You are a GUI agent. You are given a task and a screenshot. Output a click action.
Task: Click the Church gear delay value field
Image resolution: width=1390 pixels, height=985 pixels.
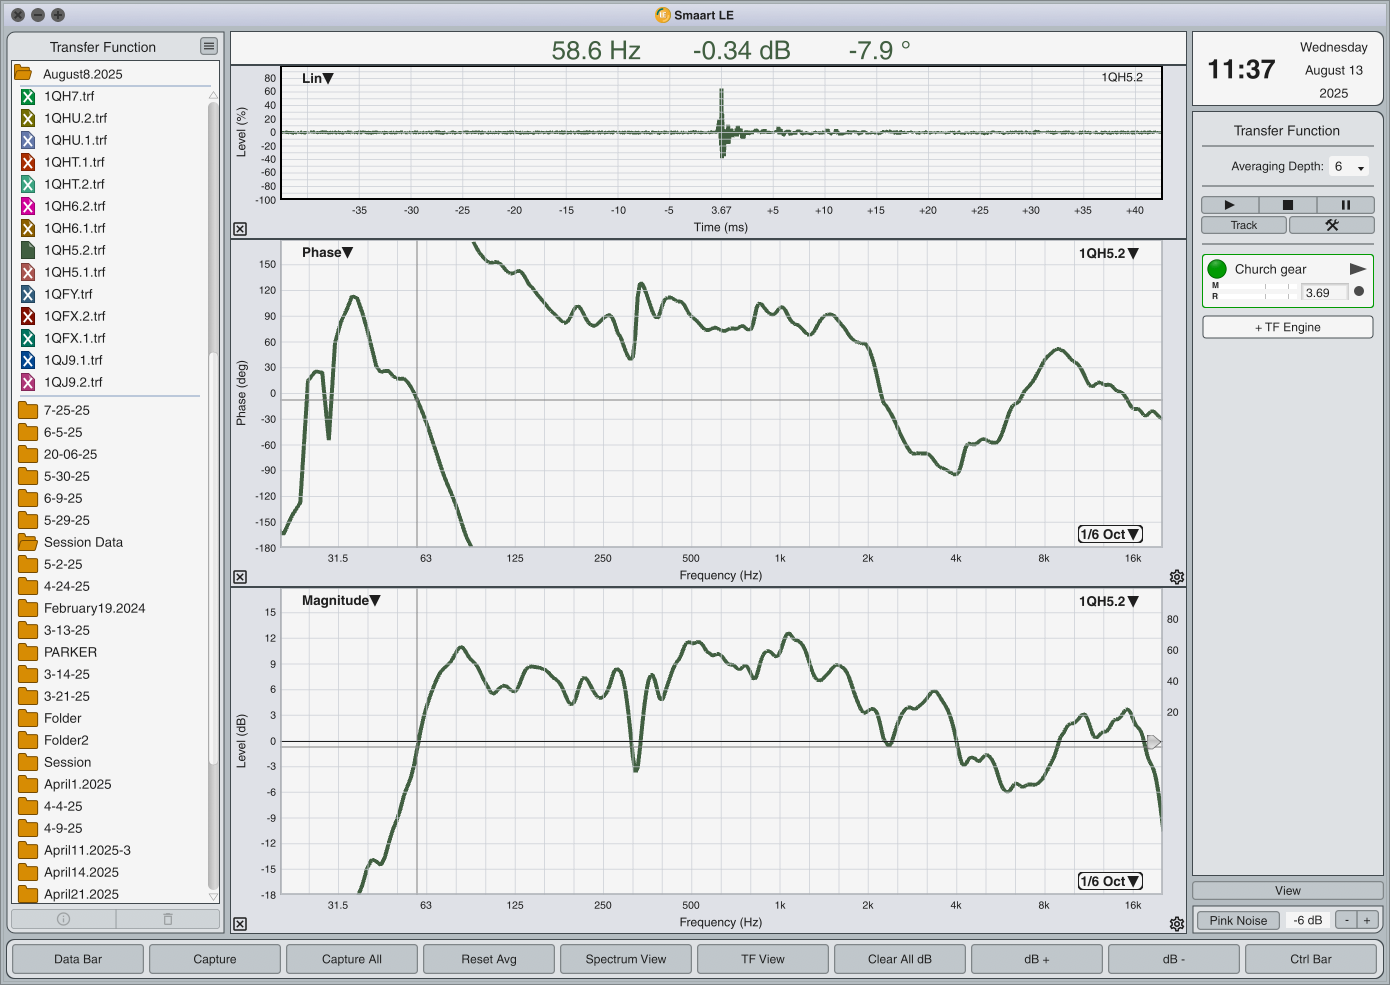coord(1324,293)
